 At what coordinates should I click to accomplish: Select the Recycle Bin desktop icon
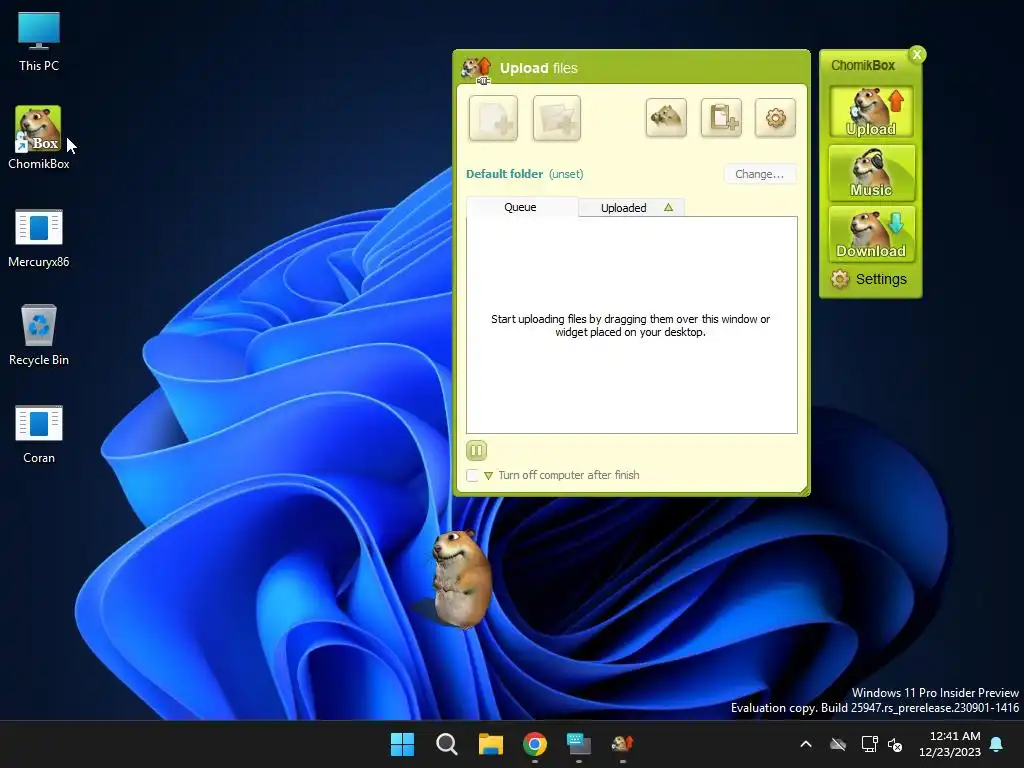[39, 335]
